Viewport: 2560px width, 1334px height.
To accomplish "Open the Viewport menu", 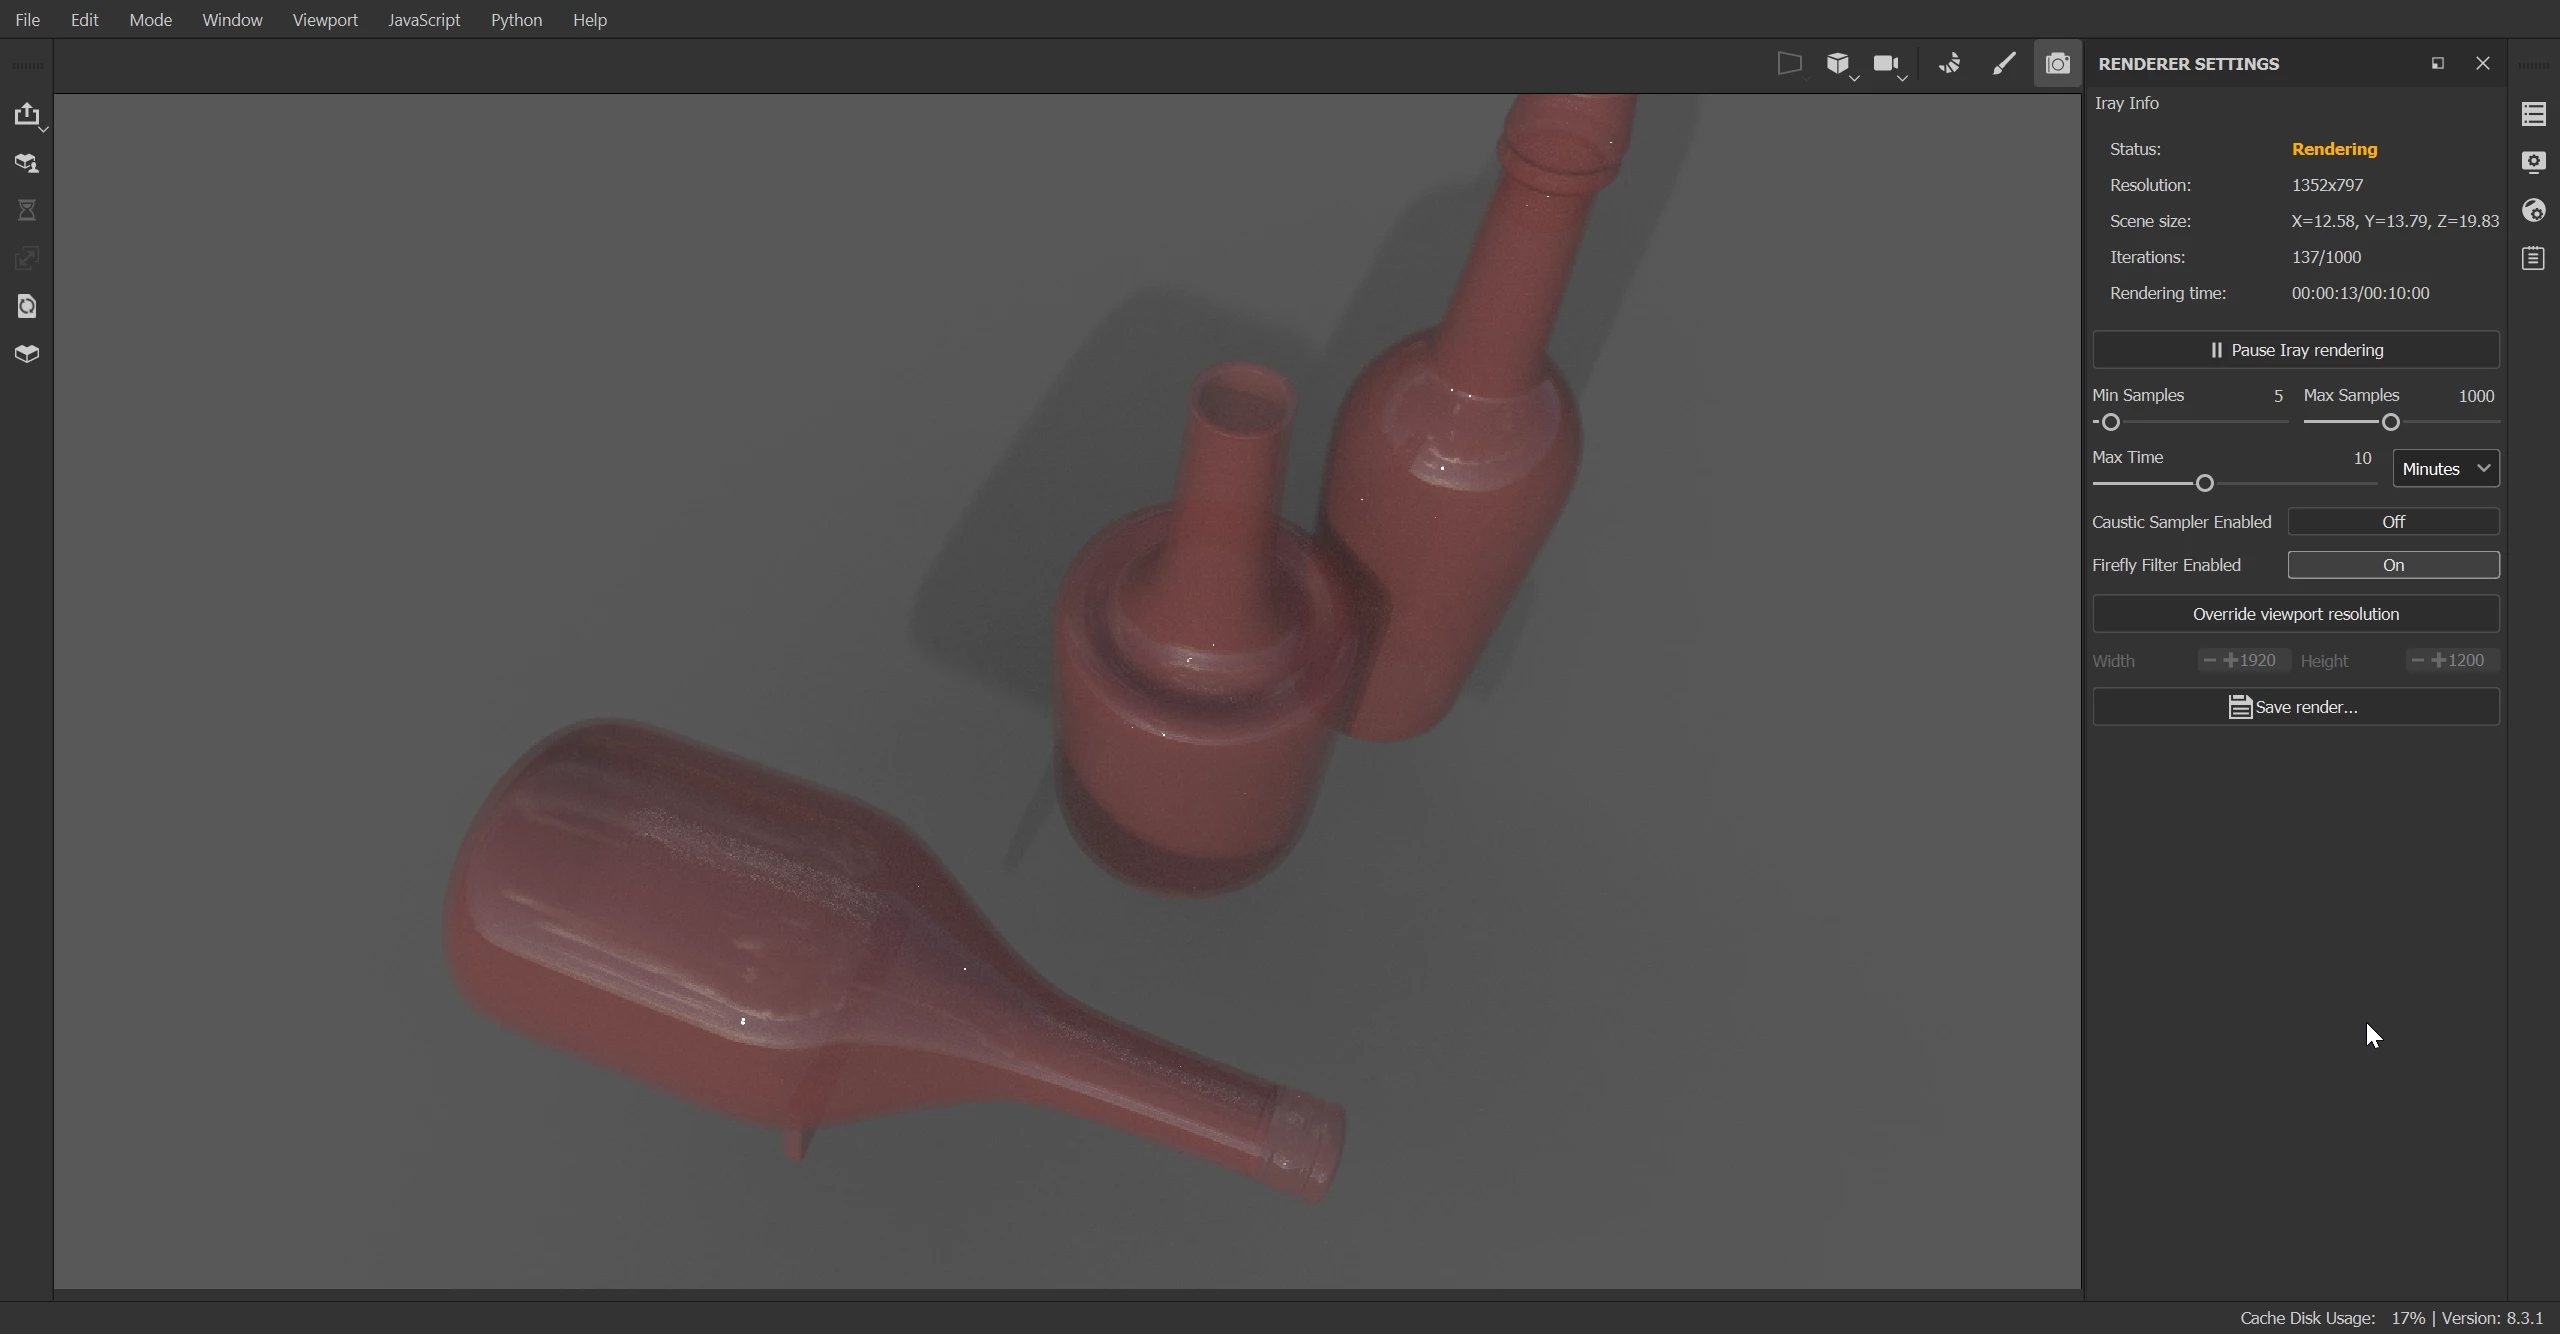I will click(325, 20).
